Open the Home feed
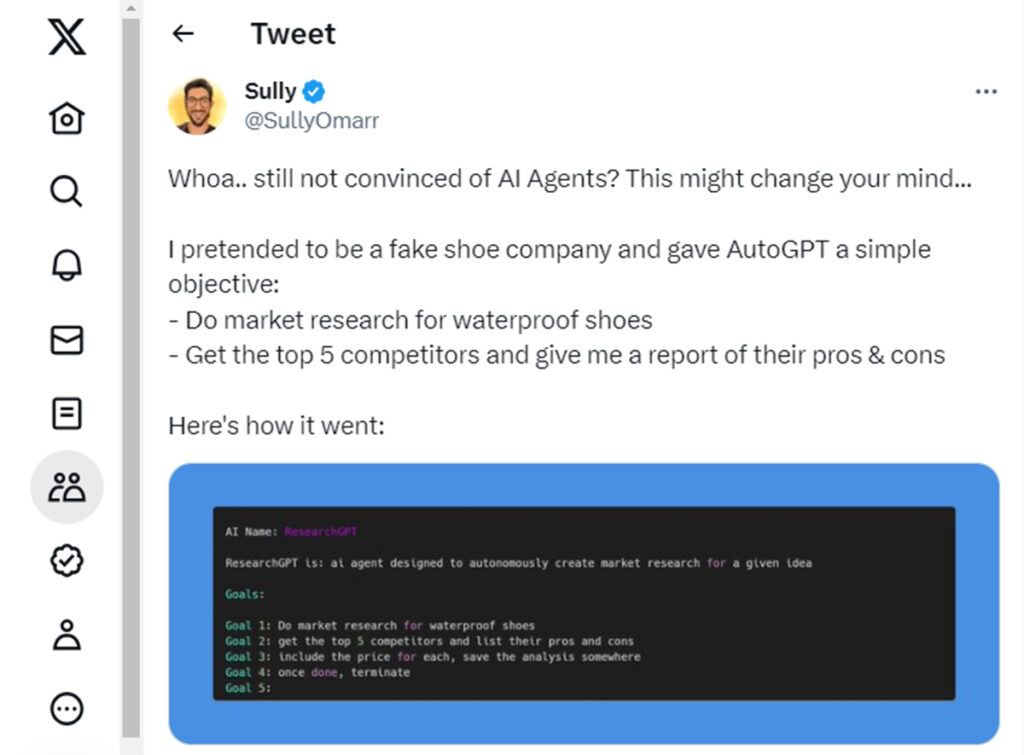Image resolution: width=1024 pixels, height=755 pixels. click(65, 117)
